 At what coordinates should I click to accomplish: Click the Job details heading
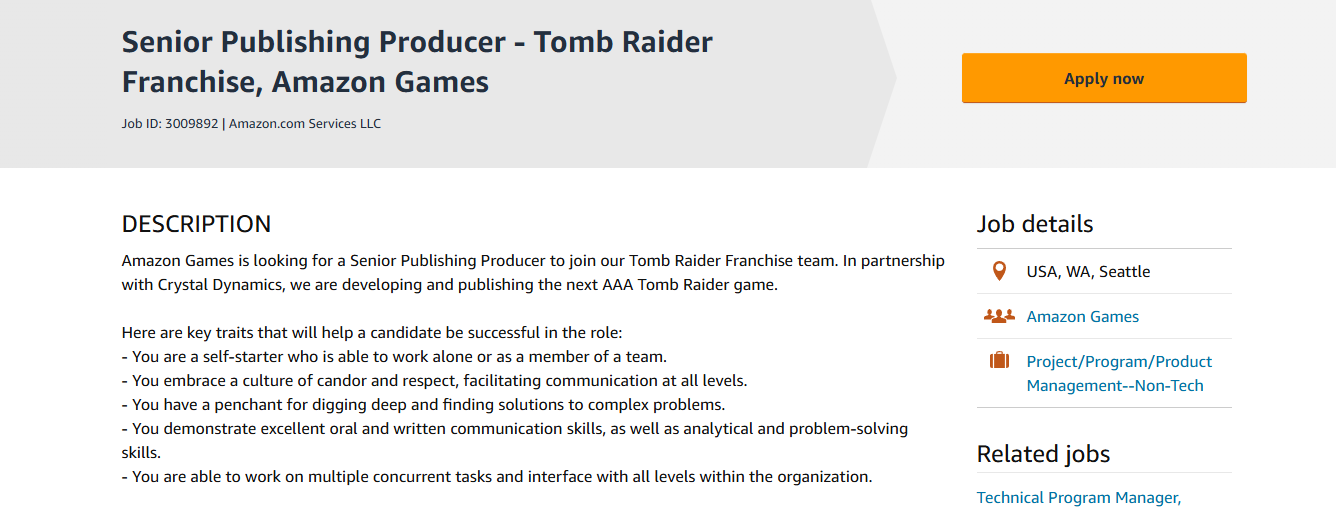[1035, 224]
